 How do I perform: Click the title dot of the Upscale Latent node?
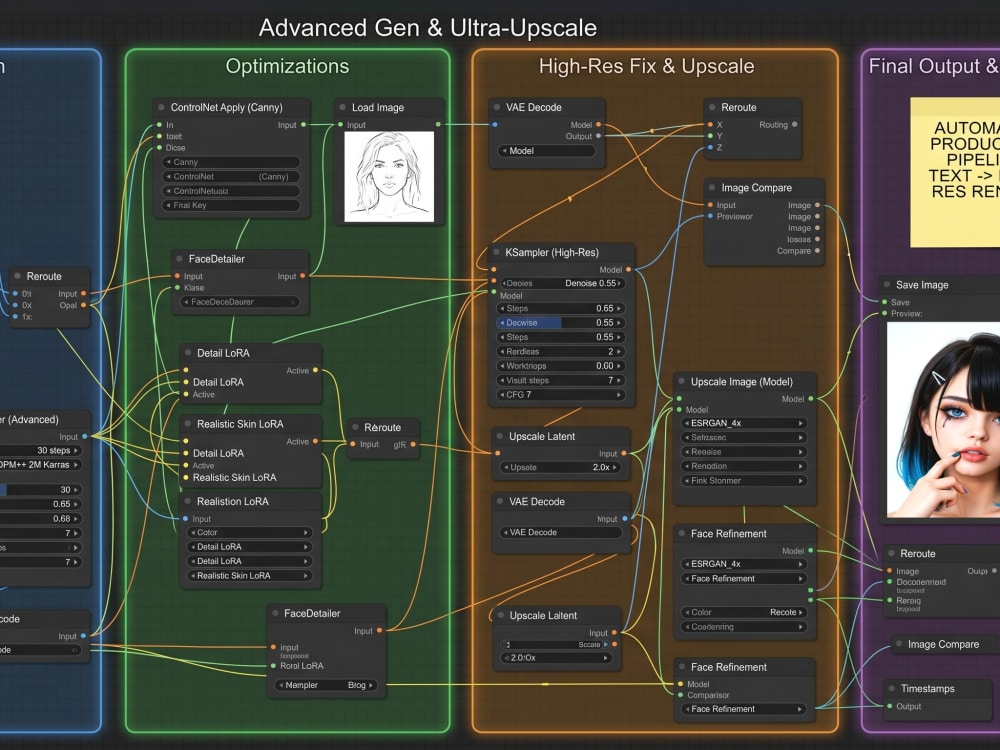(499, 437)
